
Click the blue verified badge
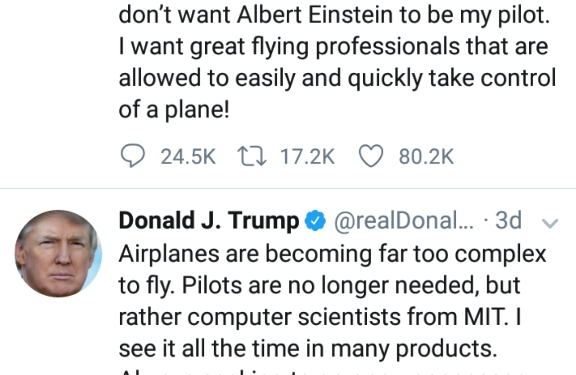click(315, 221)
